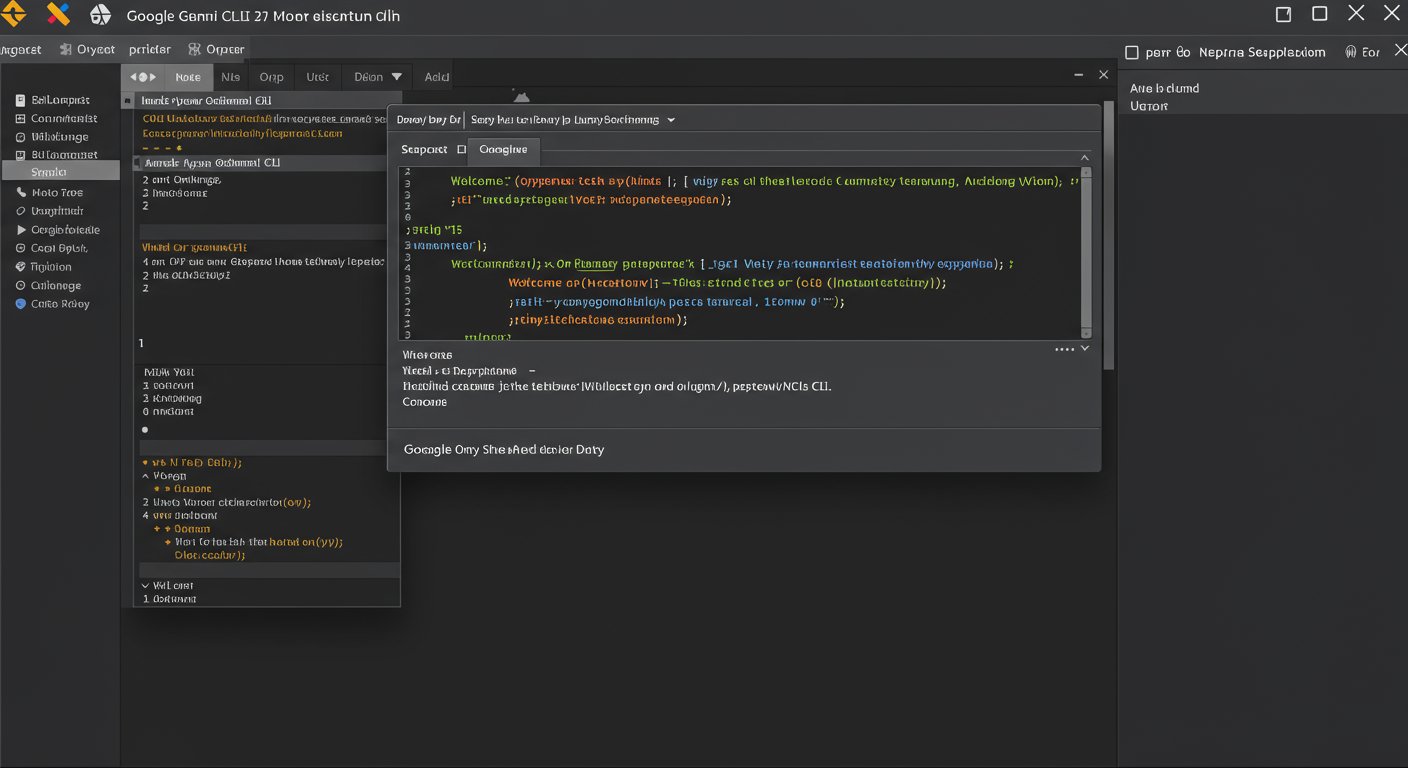Click the blue circle icon beside 'Caito Rdoy'

[x=21, y=304]
